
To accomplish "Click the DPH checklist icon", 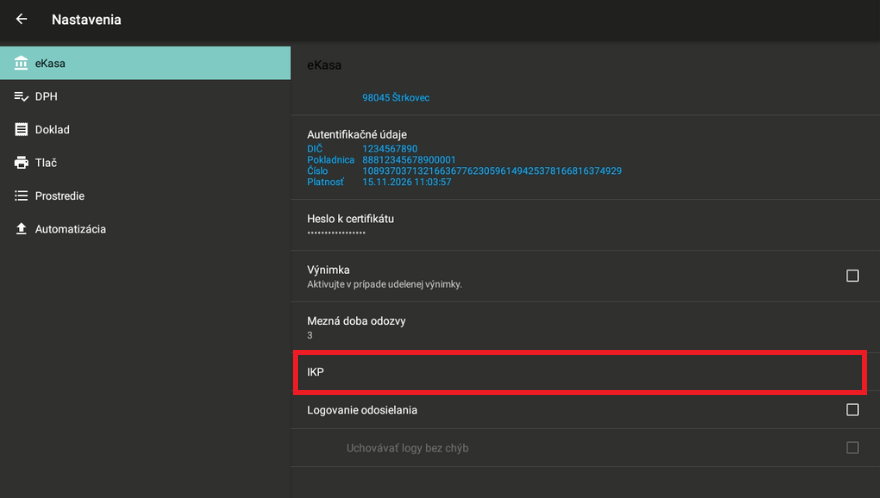I will pyautogui.click(x=20, y=96).
